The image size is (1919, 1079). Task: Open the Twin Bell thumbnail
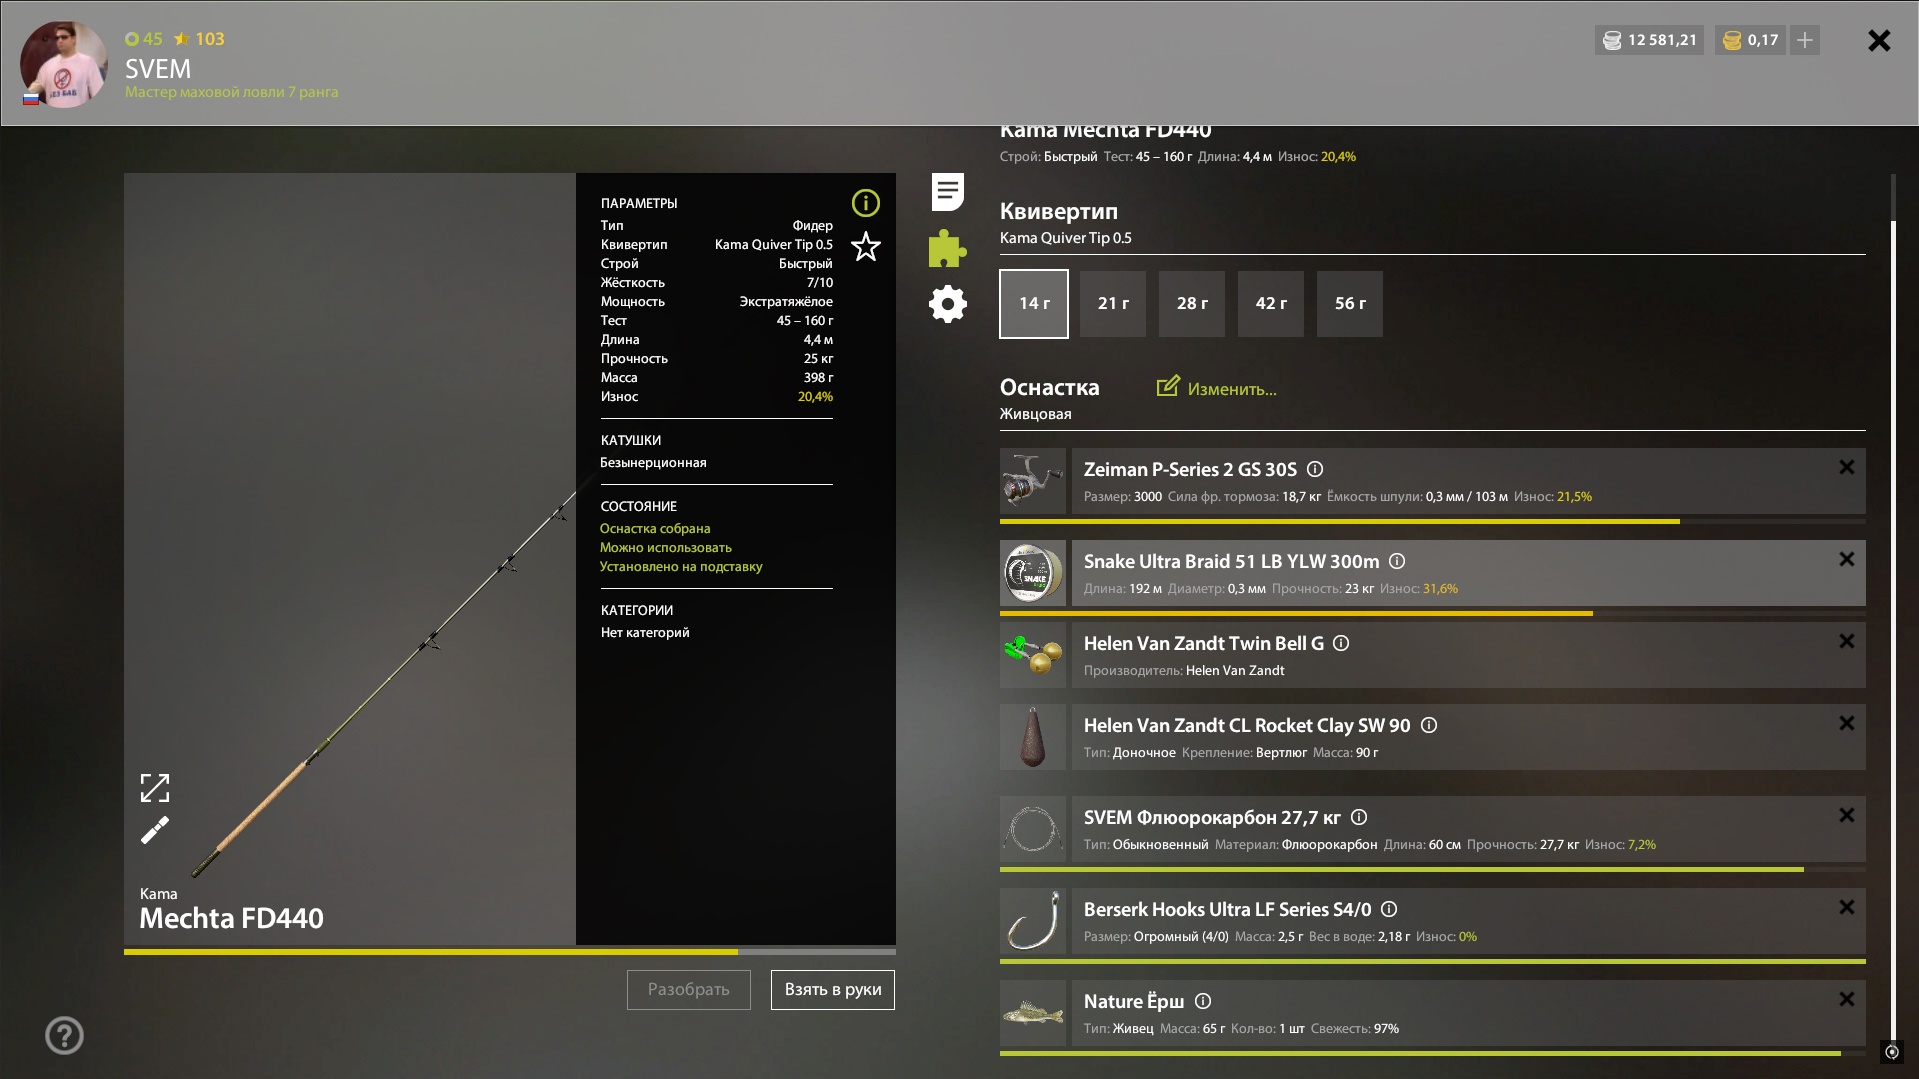pos(1033,655)
